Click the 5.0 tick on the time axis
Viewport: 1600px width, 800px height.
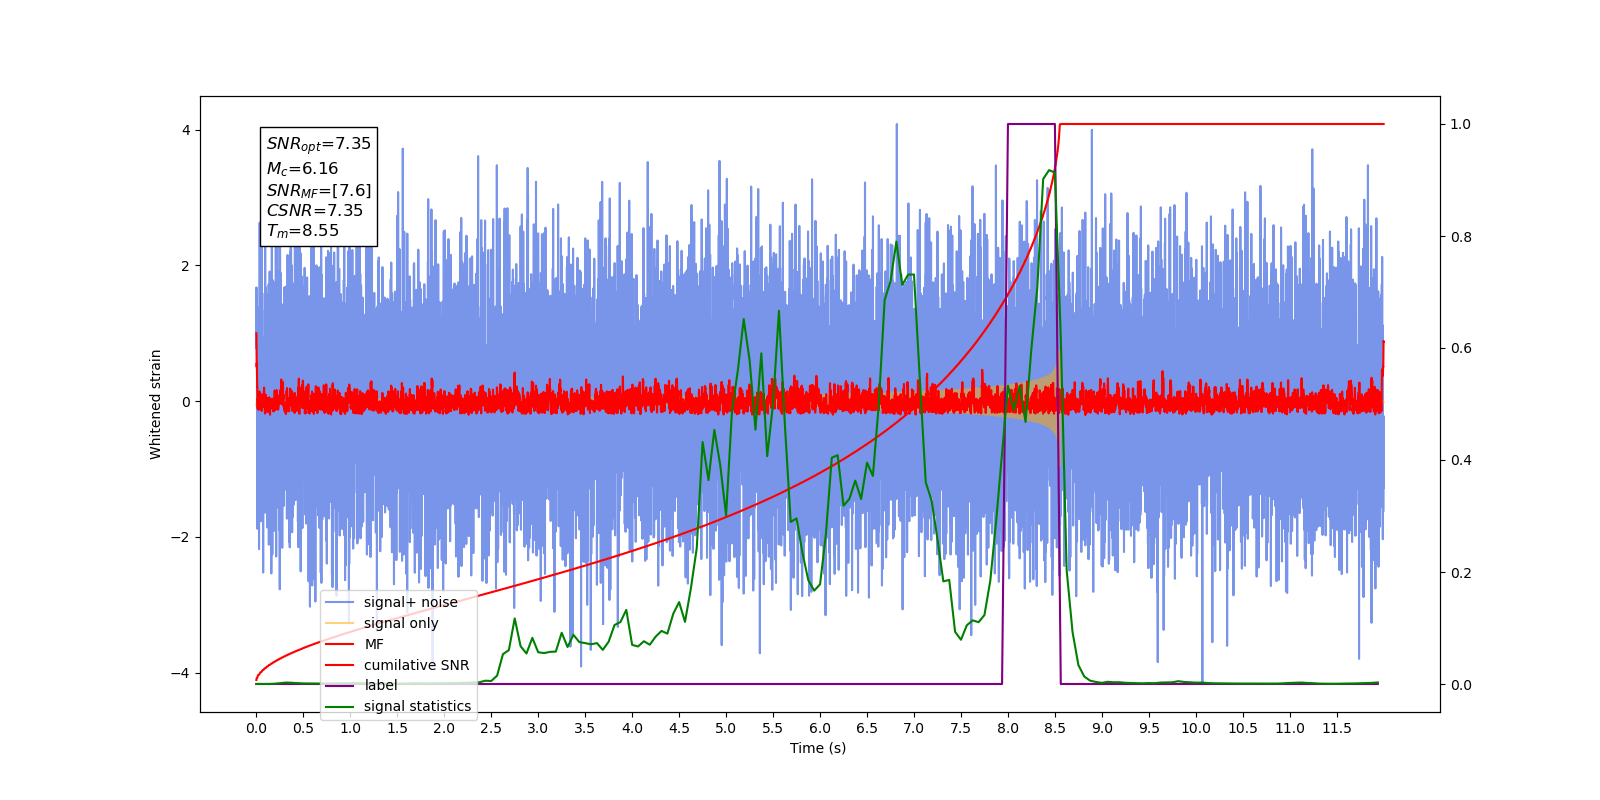tap(726, 728)
